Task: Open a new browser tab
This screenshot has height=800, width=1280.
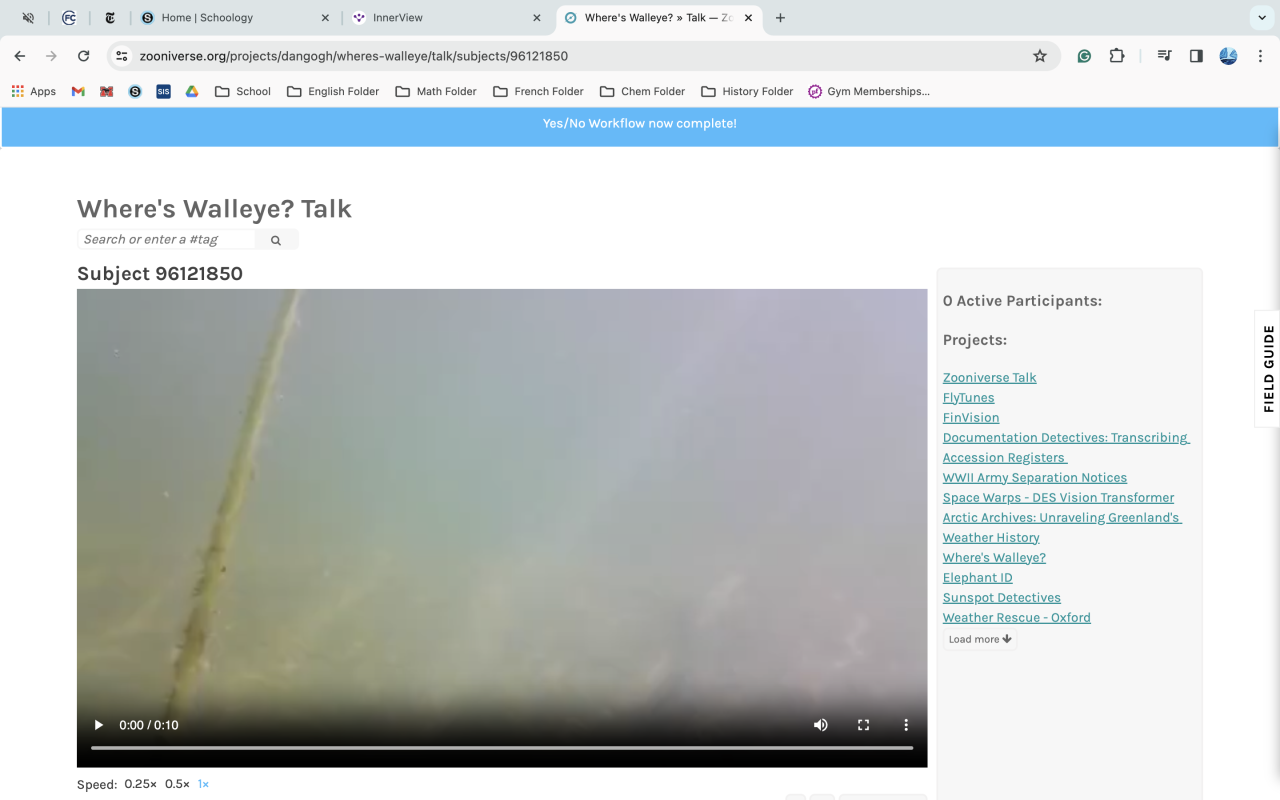Action: 780,18
